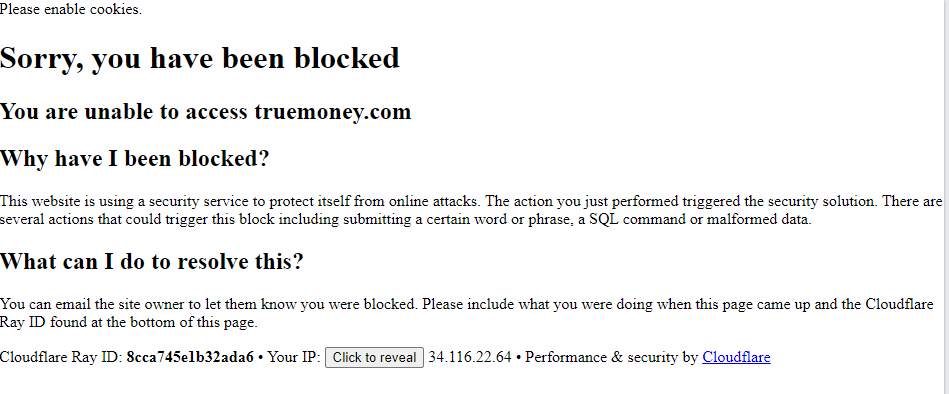Click the "Click to reveal" button

click(x=374, y=357)
